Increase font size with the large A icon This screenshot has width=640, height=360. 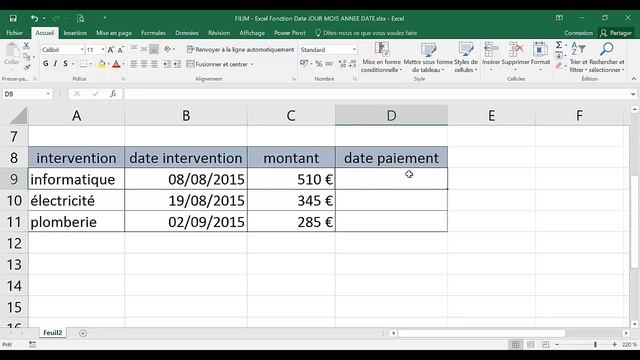click(111, 50)
